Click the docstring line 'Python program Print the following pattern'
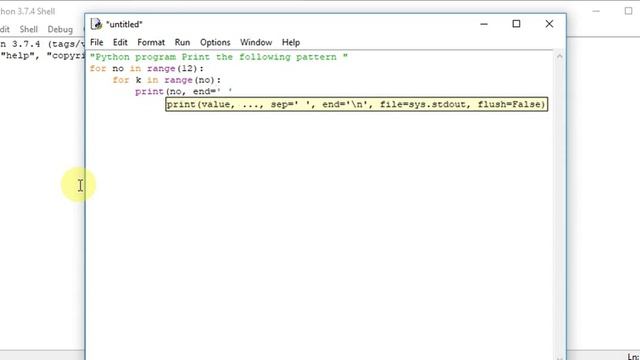Viewport: 640px width, 360px height. point(219,57)
